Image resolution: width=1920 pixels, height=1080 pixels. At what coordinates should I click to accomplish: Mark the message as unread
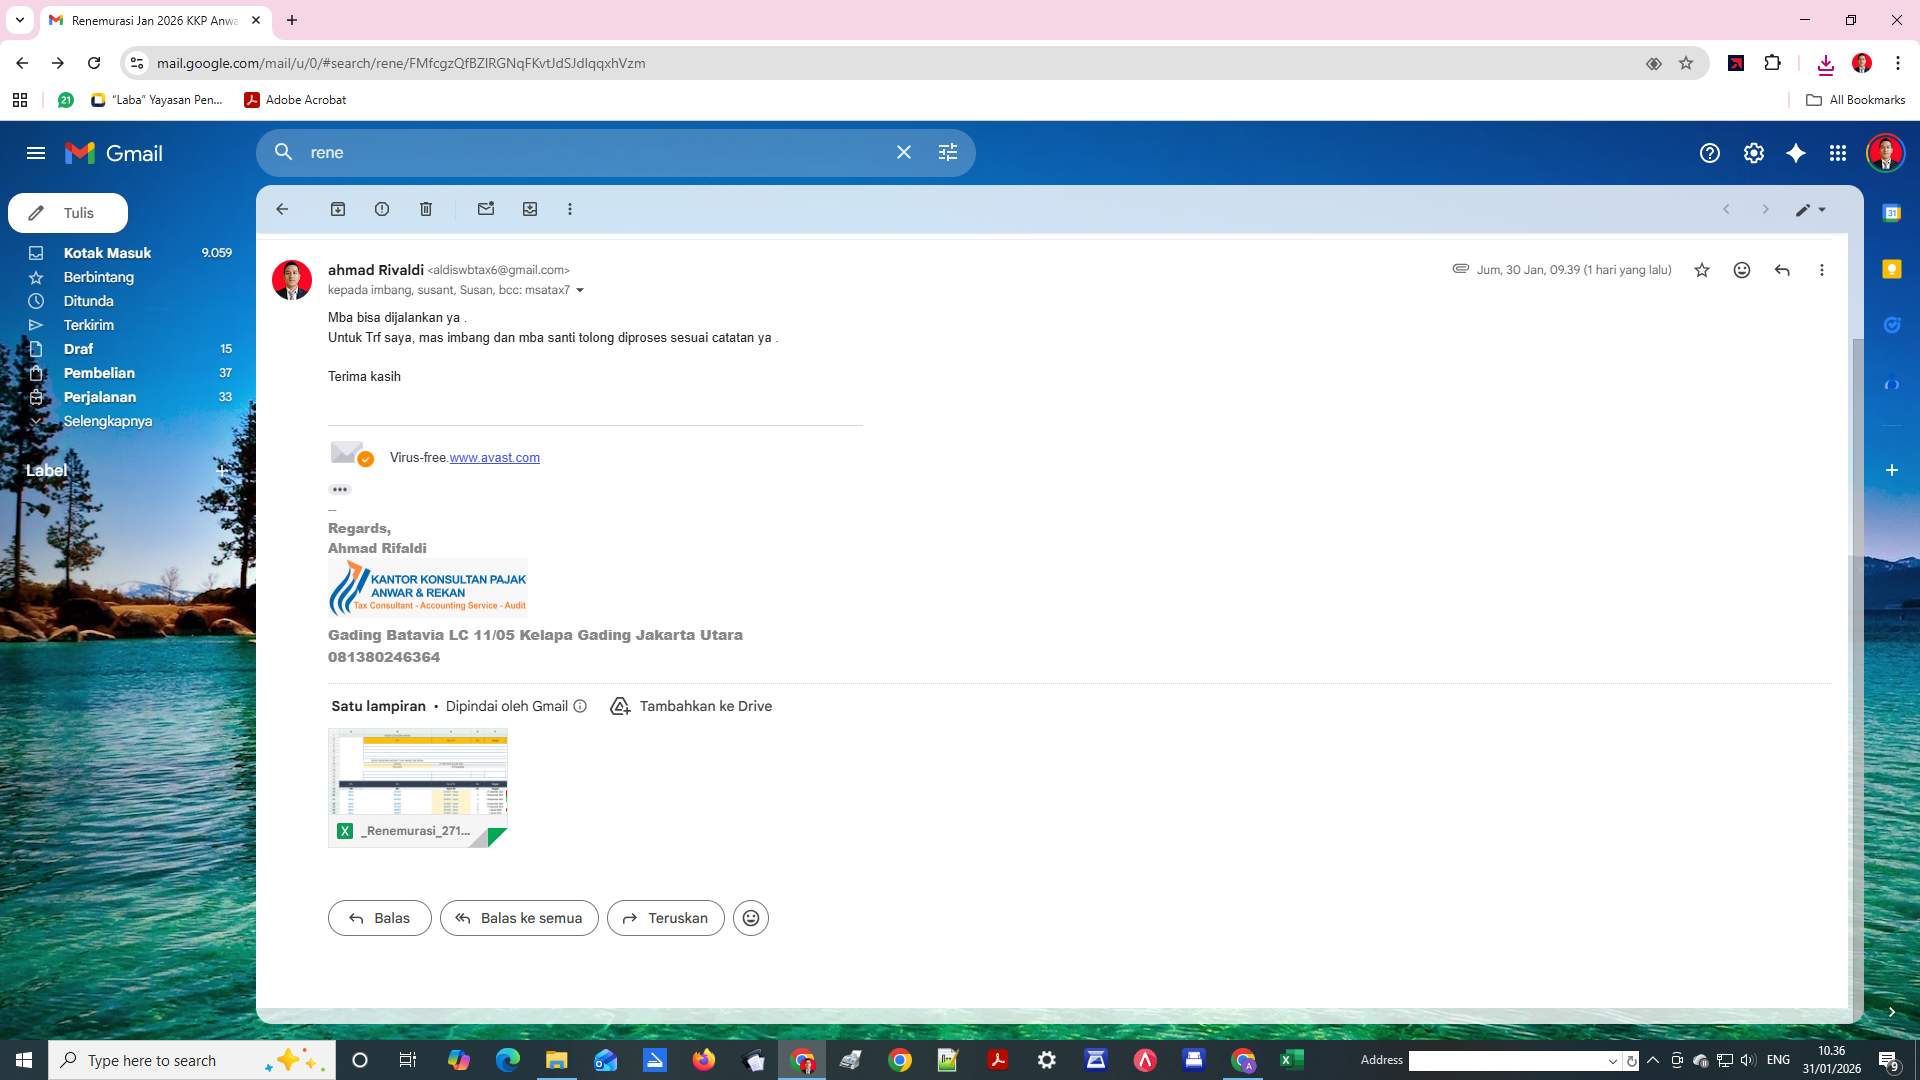click(486, 209)
